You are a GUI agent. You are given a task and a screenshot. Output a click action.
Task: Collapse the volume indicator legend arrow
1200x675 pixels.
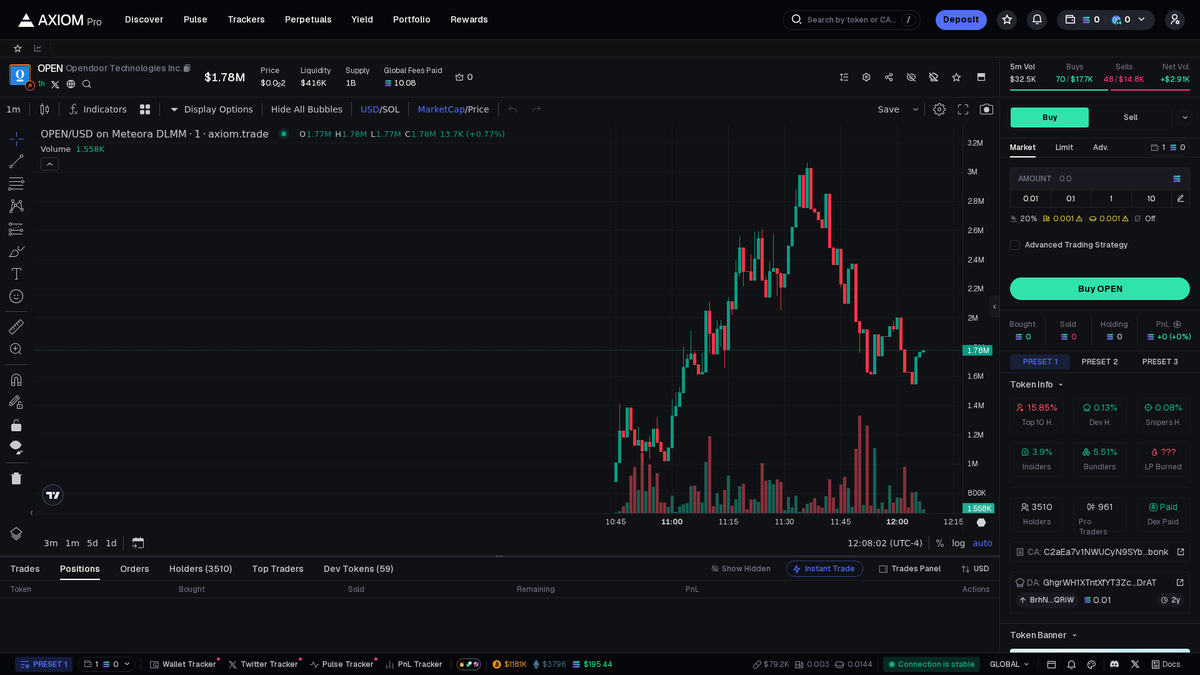49,164
